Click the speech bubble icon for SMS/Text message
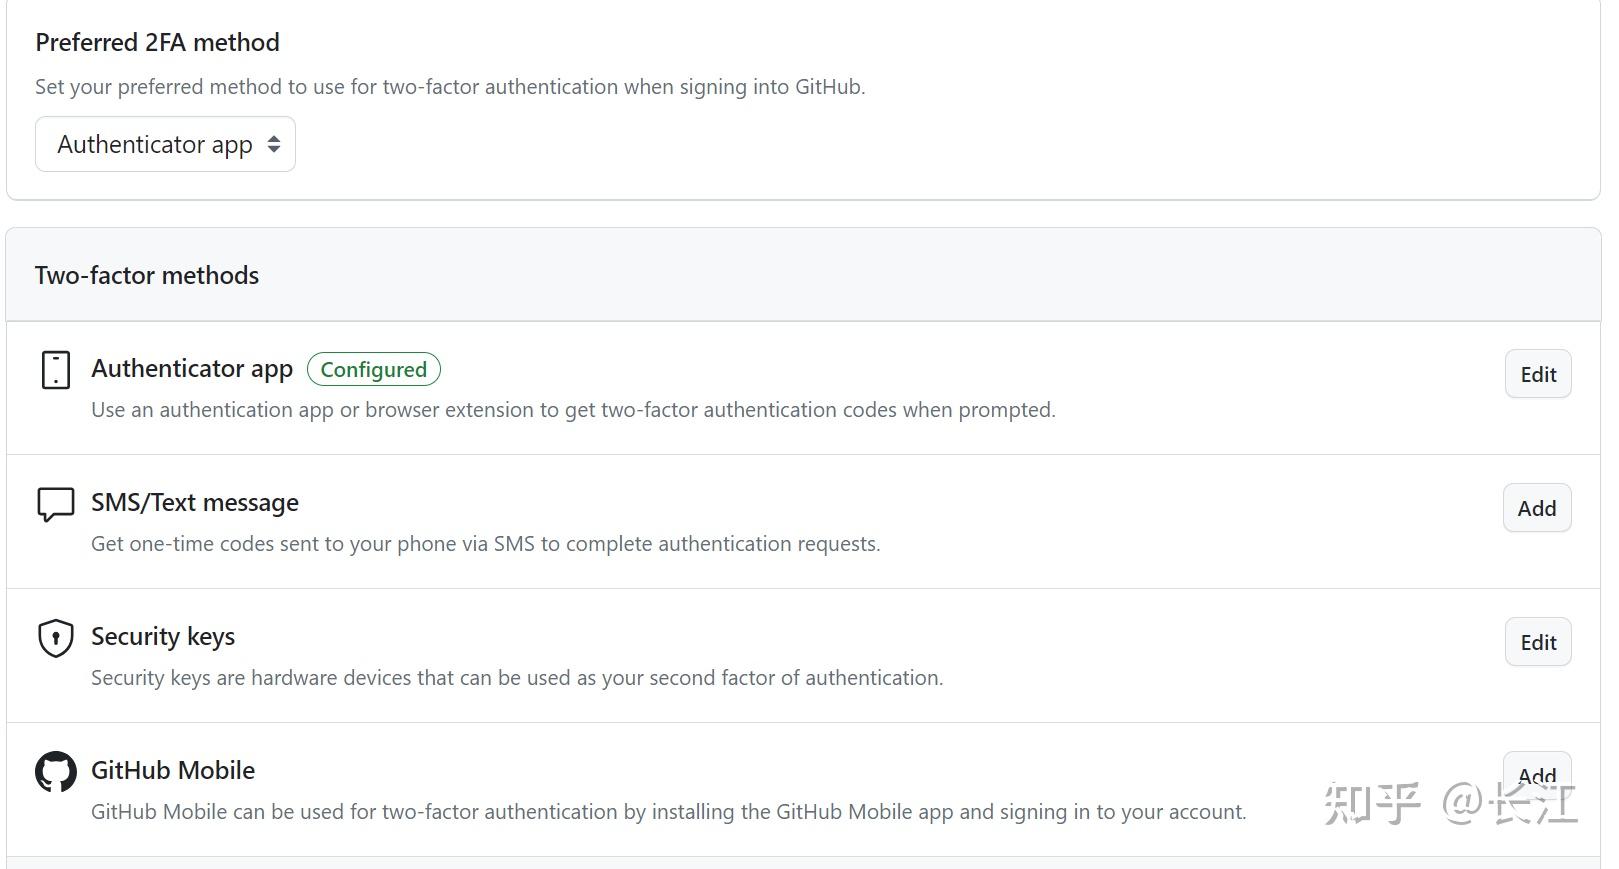The width and height of the screenshot is (1619, 869). [55, 503]
